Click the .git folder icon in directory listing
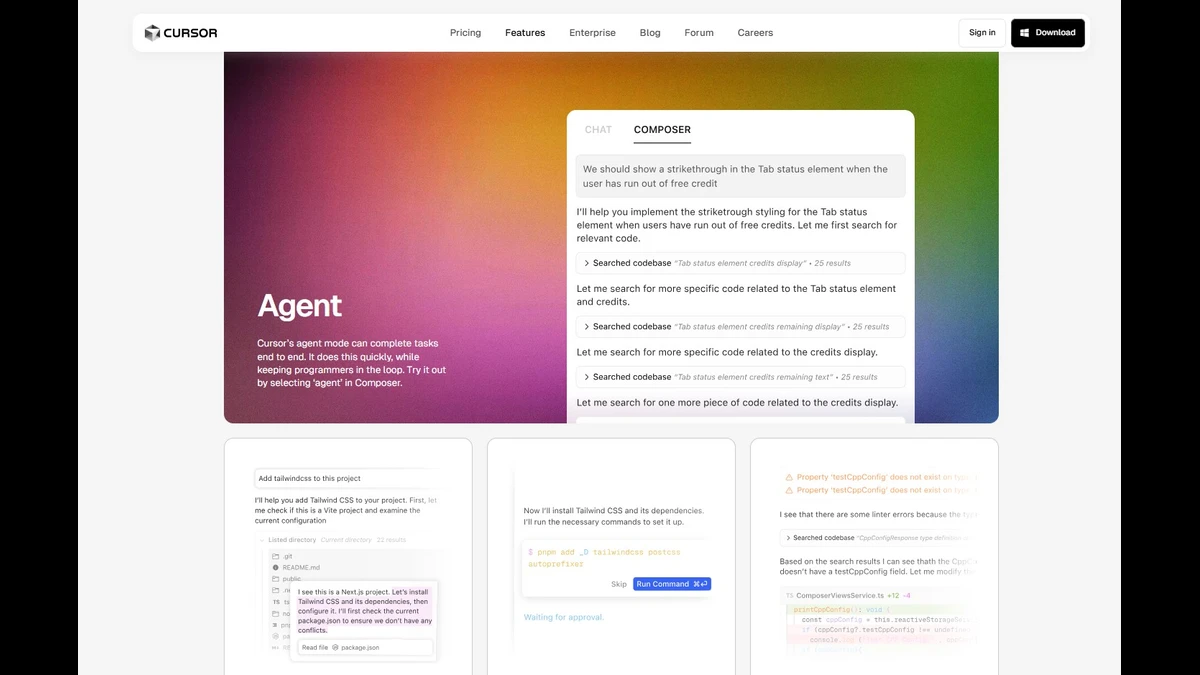The height and width of the screenshot is (675, 1200). (275, 556)
